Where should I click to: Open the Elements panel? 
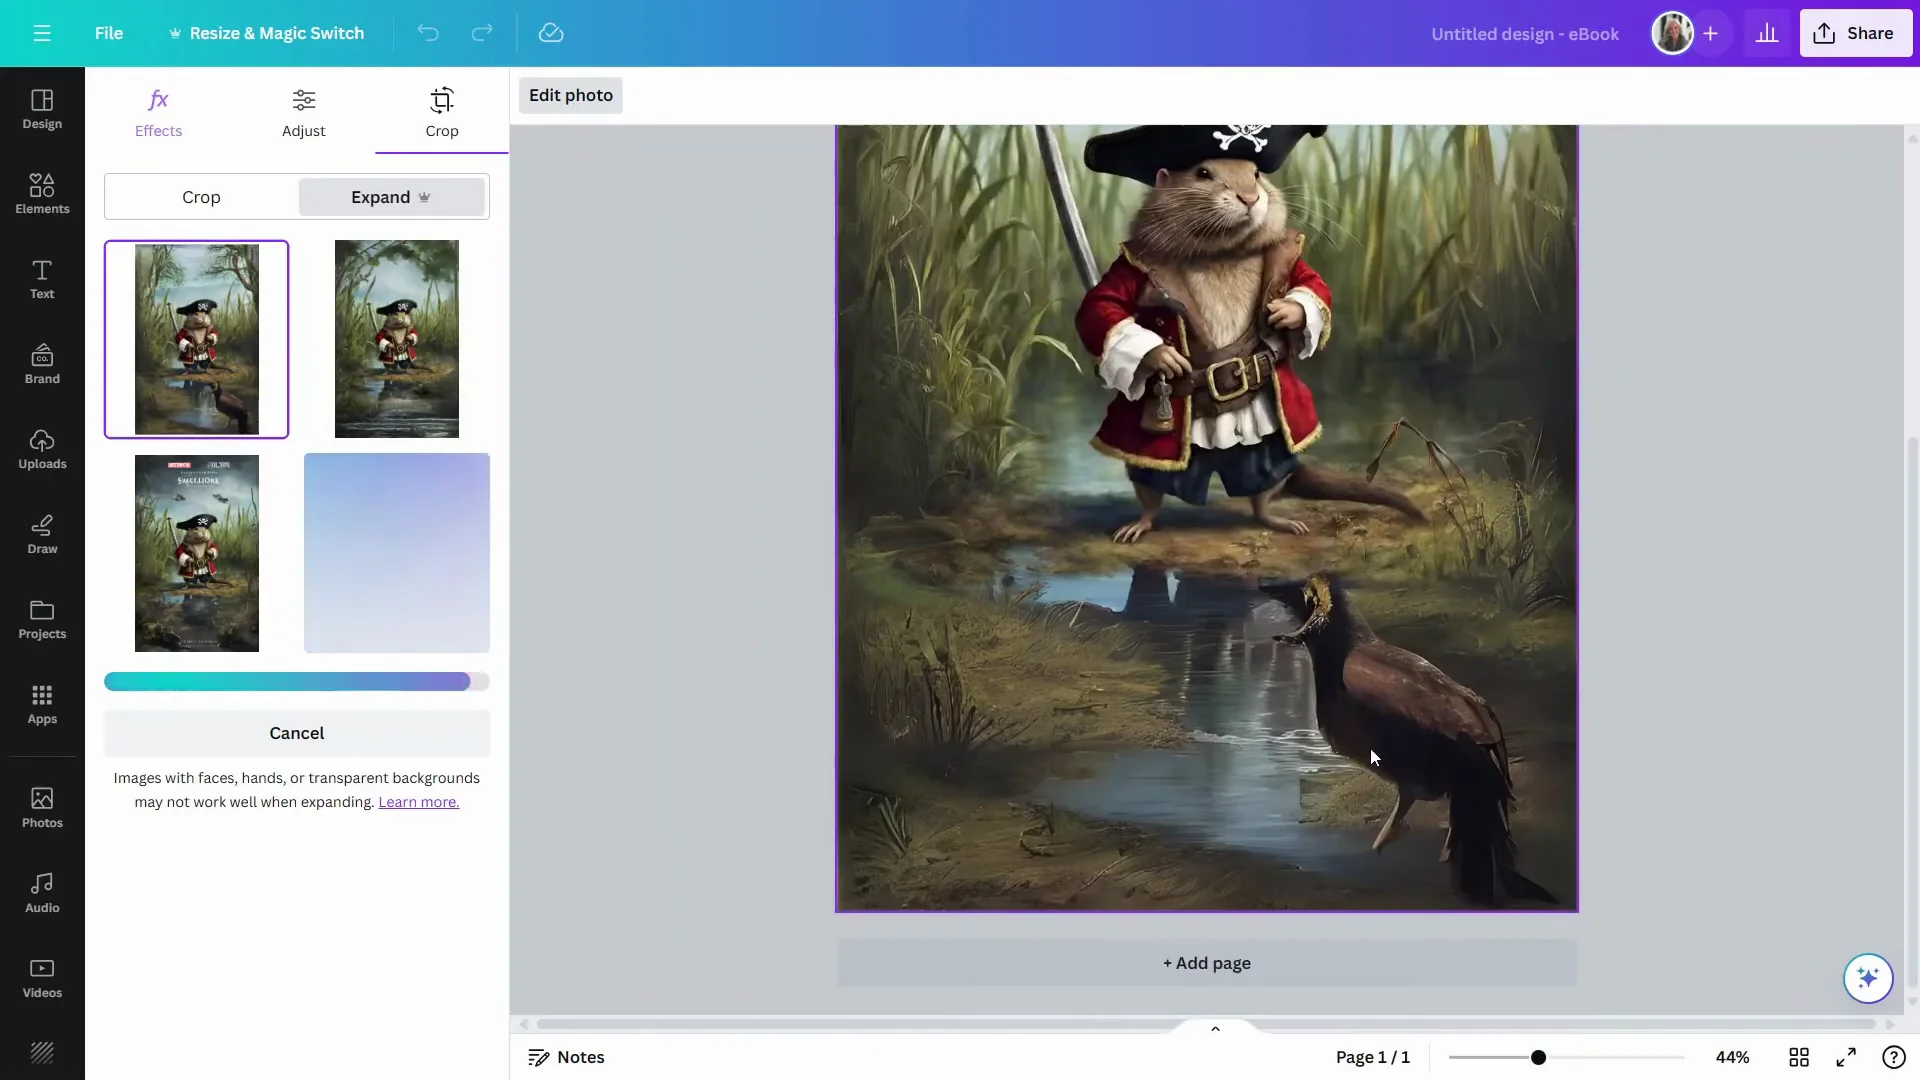pos(41,192)
